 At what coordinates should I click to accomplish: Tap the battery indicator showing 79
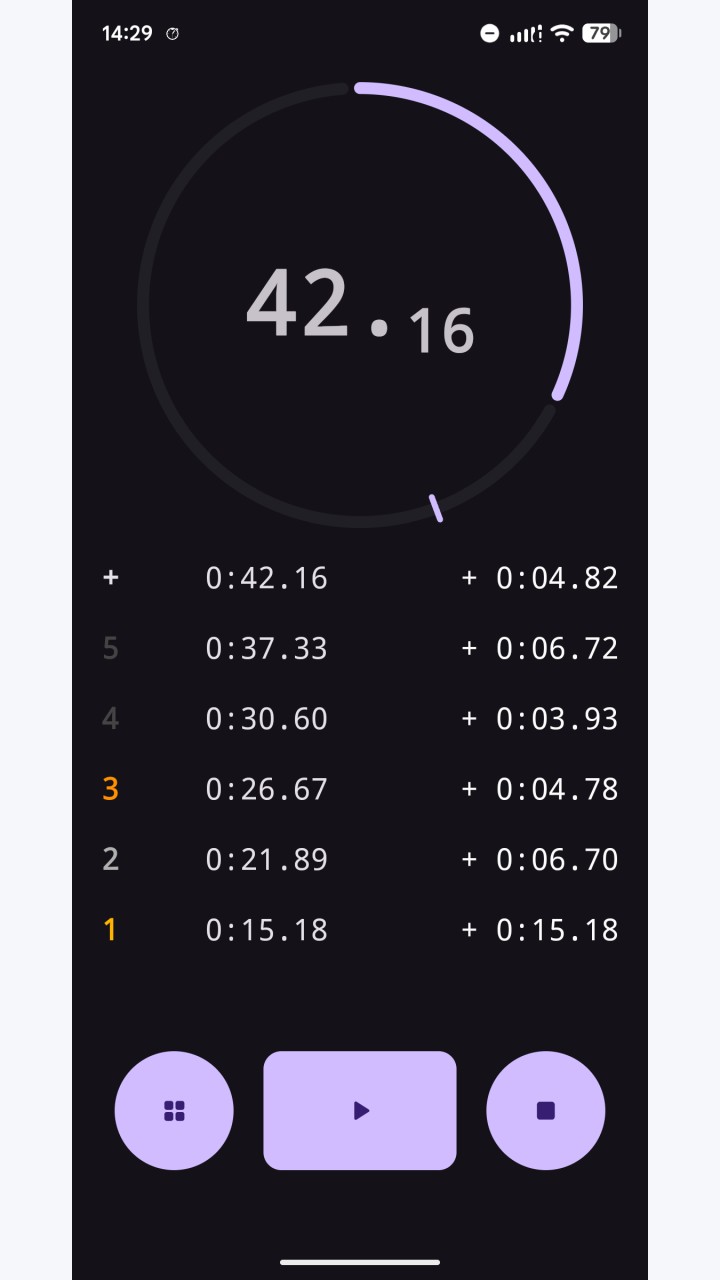coord(601,34)
